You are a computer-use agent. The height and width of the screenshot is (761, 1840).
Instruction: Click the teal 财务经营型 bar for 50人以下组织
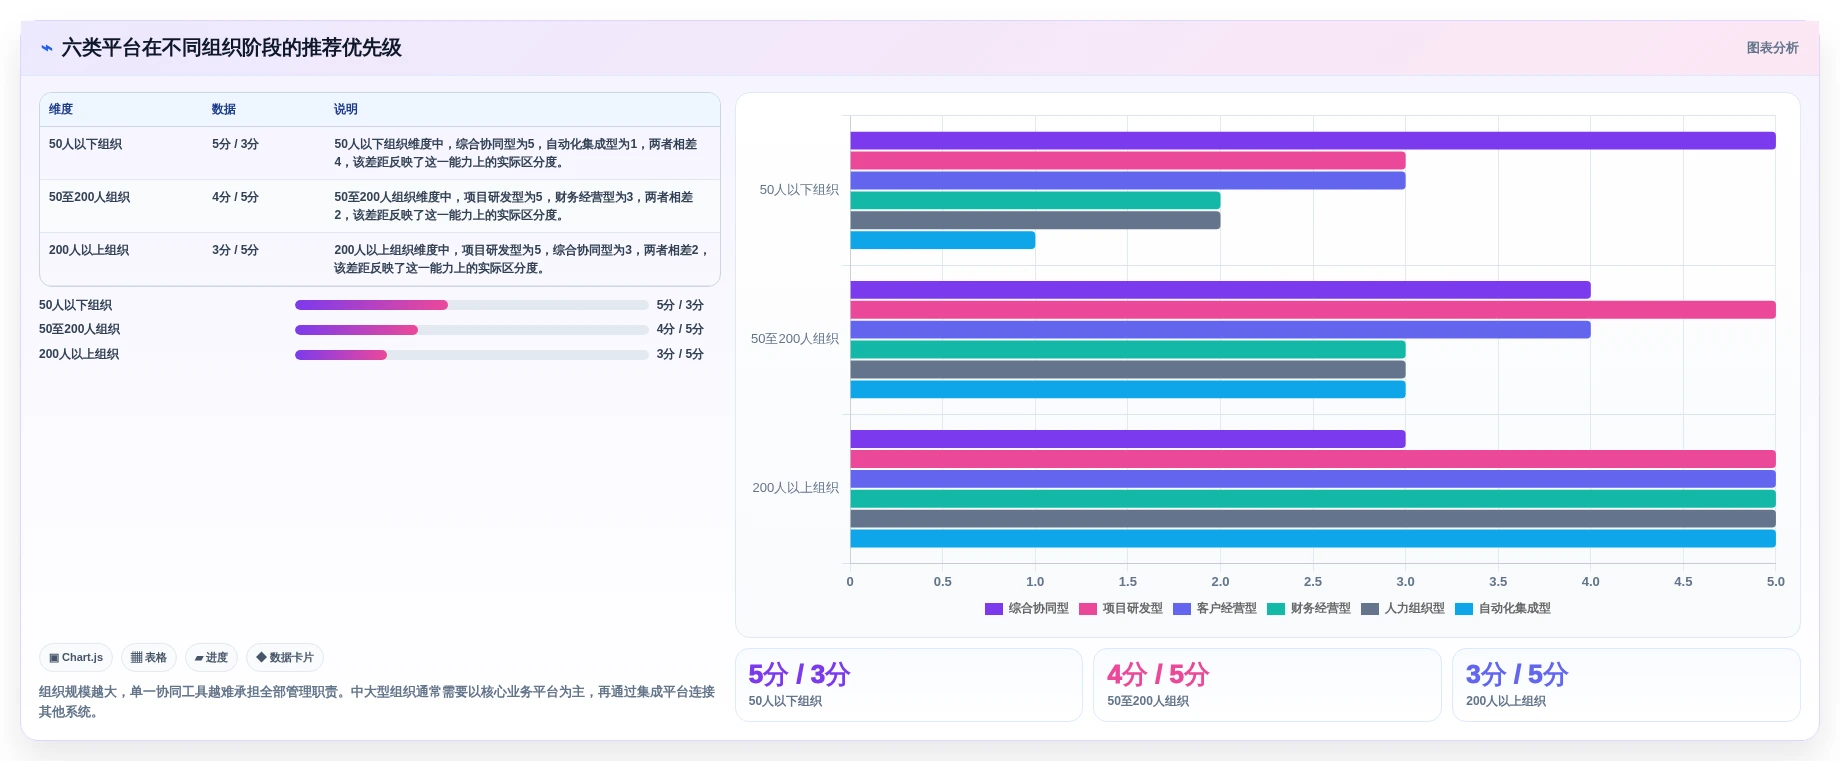(x=1035, y=200)
